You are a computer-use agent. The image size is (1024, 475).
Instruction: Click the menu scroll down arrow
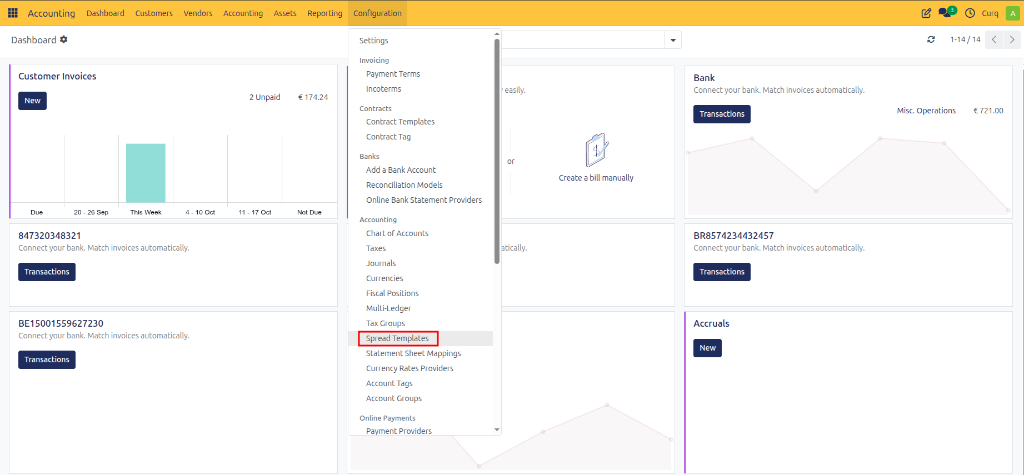(496, 429)
